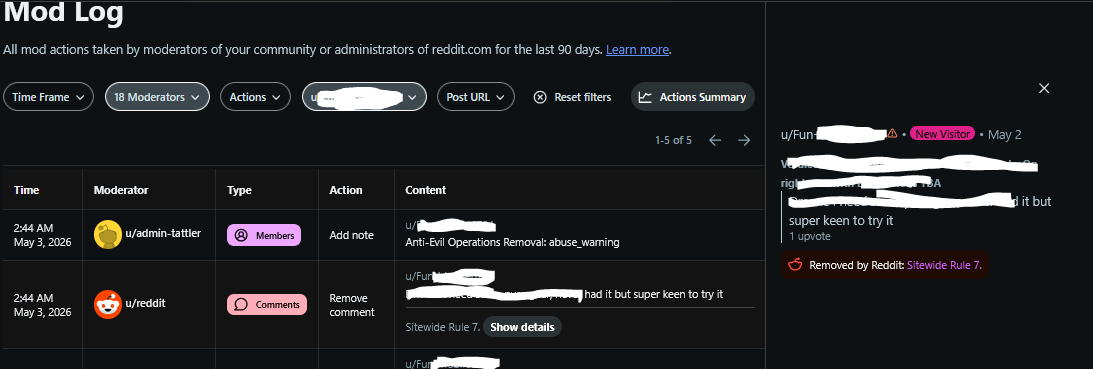Click the Reset filters circle-x icon
Screen dimensions: 1093x370
click(x=540, y=97)
